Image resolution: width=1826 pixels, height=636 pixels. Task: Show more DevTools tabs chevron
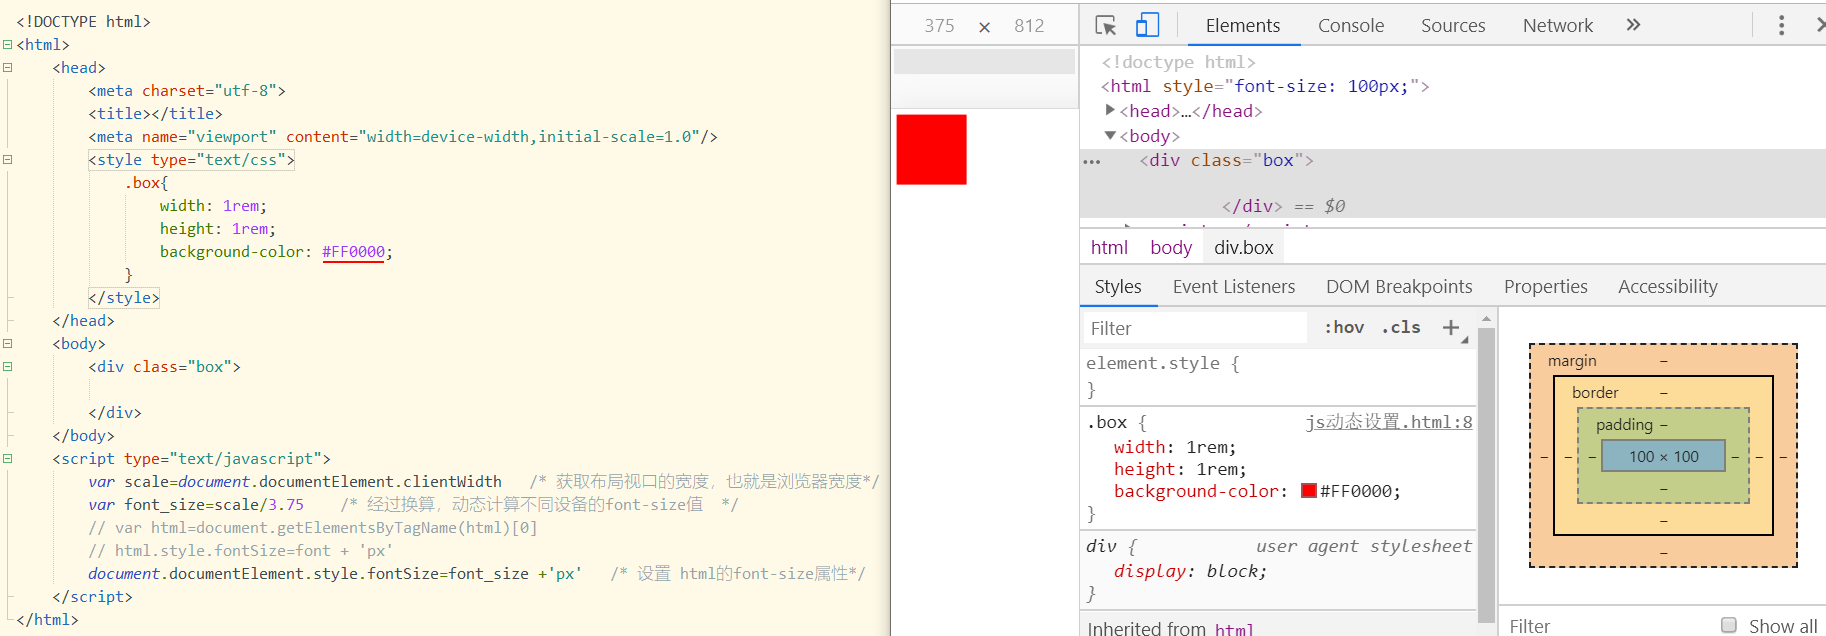pos(1633,25)
